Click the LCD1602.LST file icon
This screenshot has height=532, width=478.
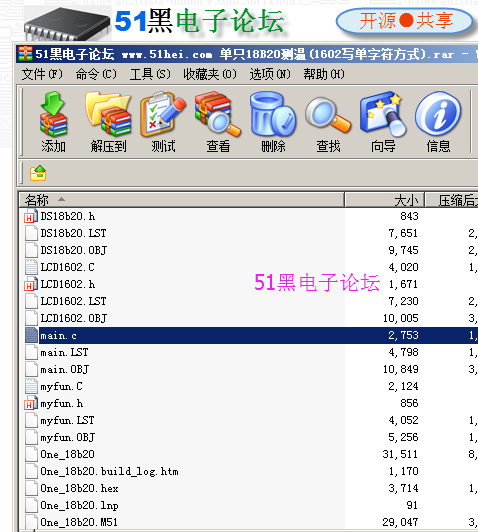[x=31, y=301]
